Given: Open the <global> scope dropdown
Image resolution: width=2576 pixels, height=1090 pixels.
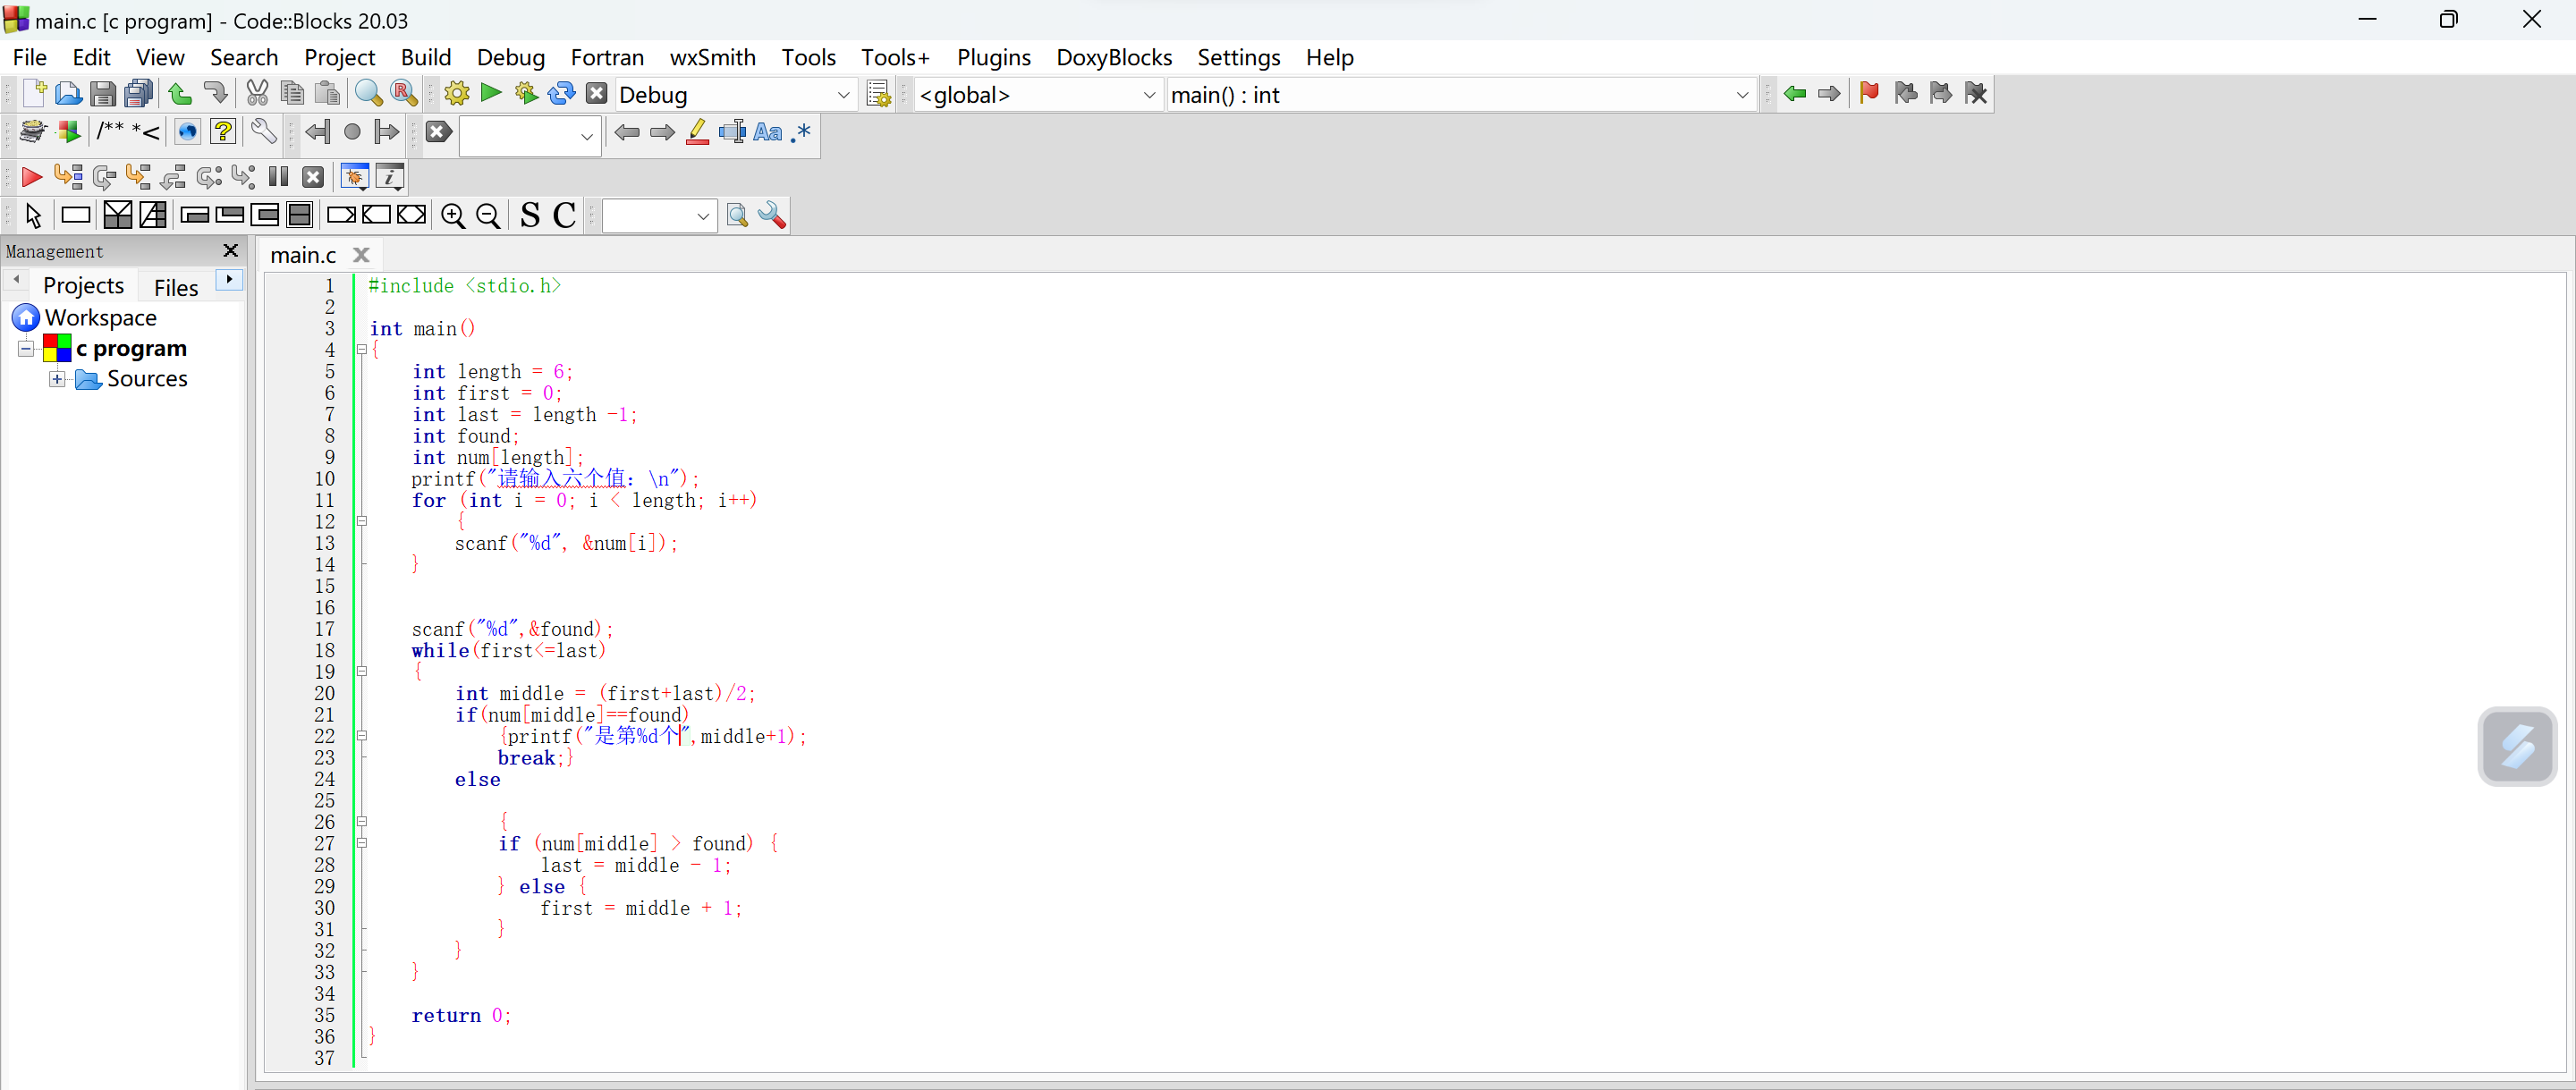Looking at the screenshot, I should (1149, 95).
